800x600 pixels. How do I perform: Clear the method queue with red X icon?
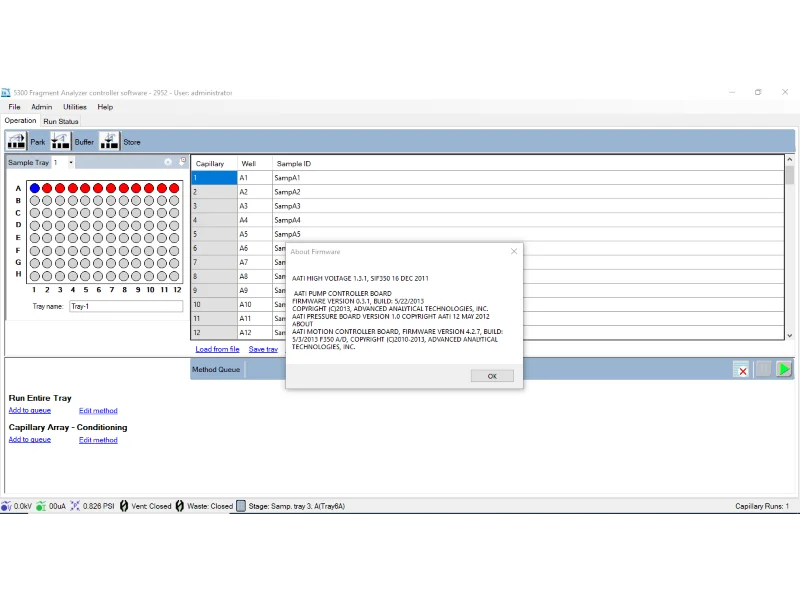[x=742, y=371]
